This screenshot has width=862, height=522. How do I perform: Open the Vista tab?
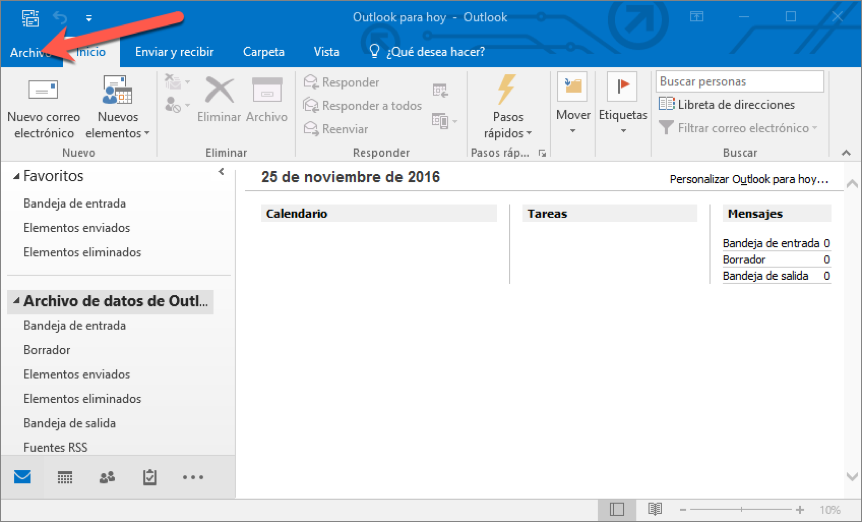point(327,52)
